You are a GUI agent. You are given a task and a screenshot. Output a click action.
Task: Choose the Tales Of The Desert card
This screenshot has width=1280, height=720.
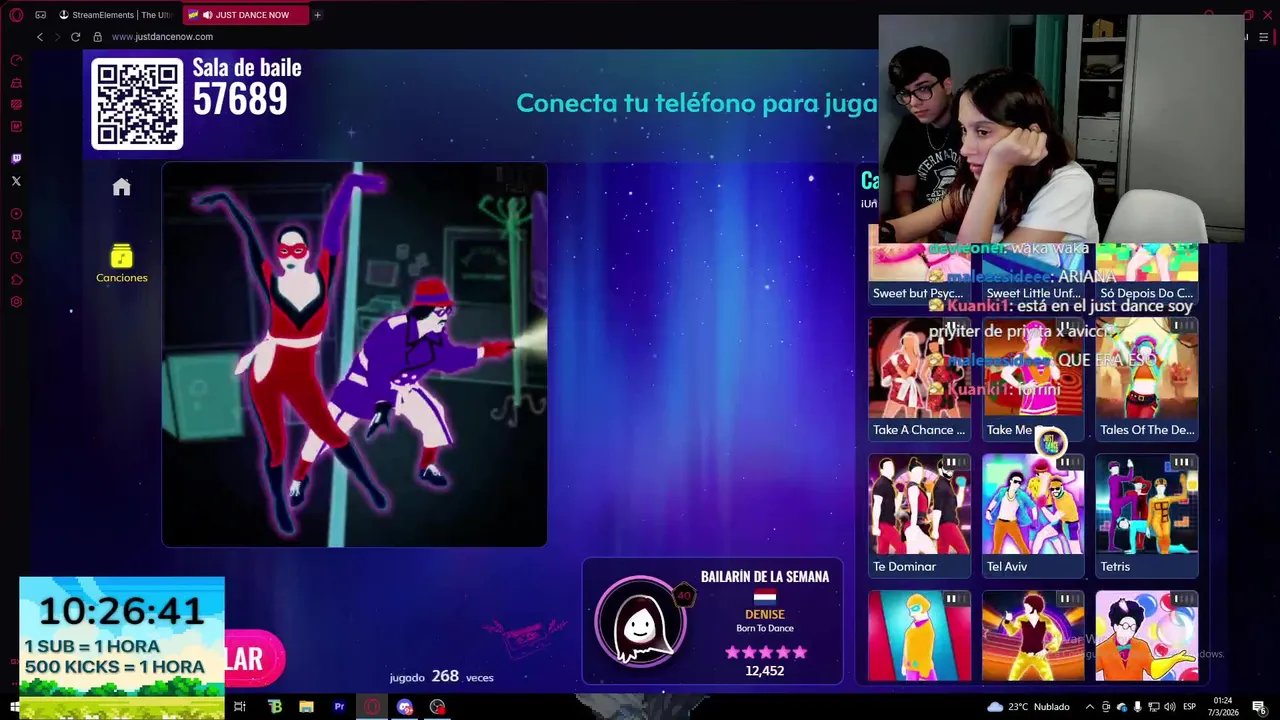(x=1147, y=379)
